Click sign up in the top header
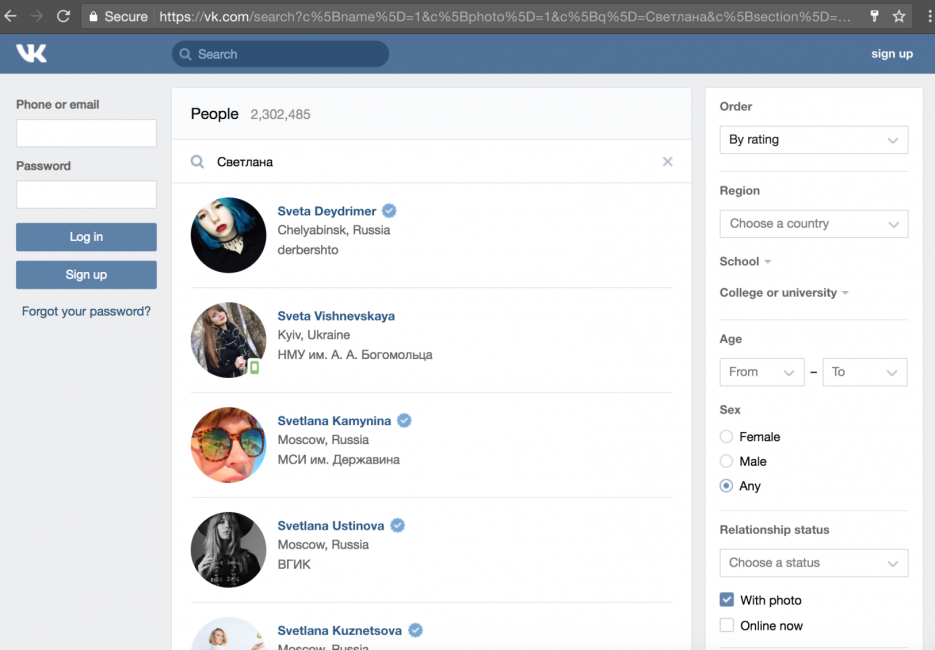 click(x=891, y=54)
